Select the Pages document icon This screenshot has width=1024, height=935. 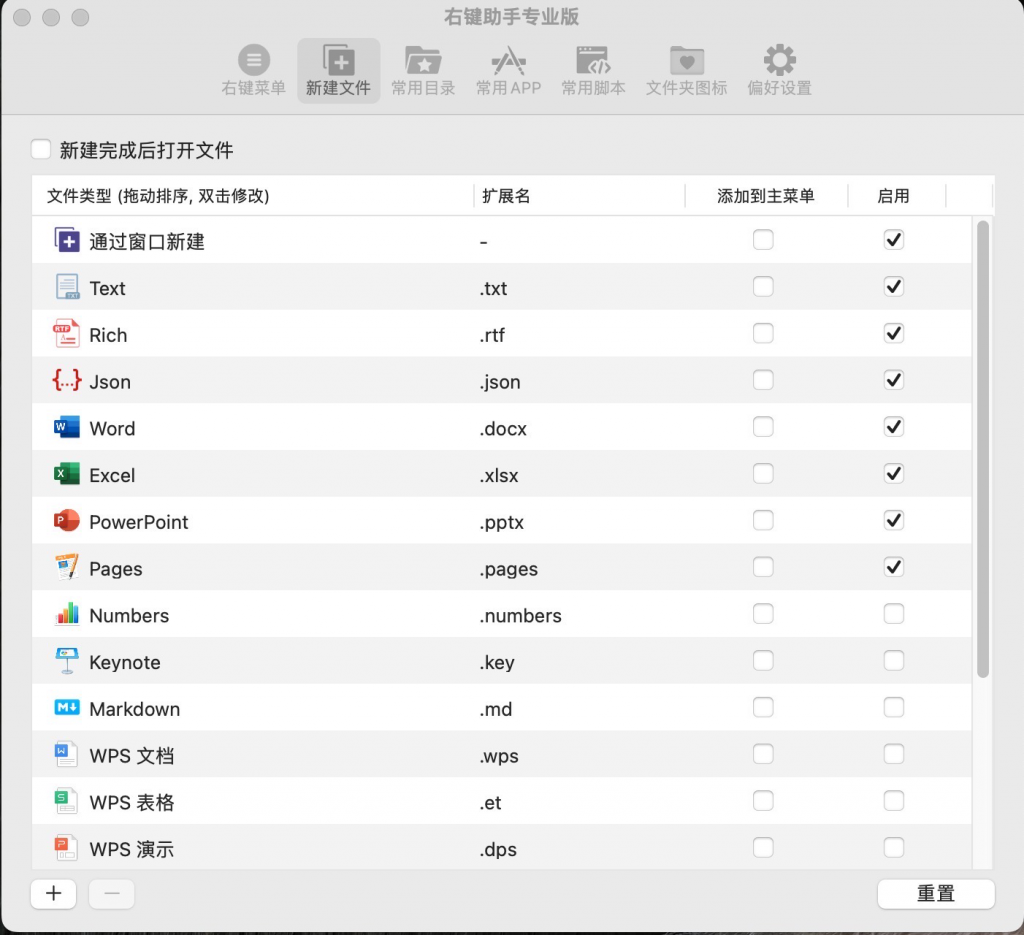tap(66, 568)
